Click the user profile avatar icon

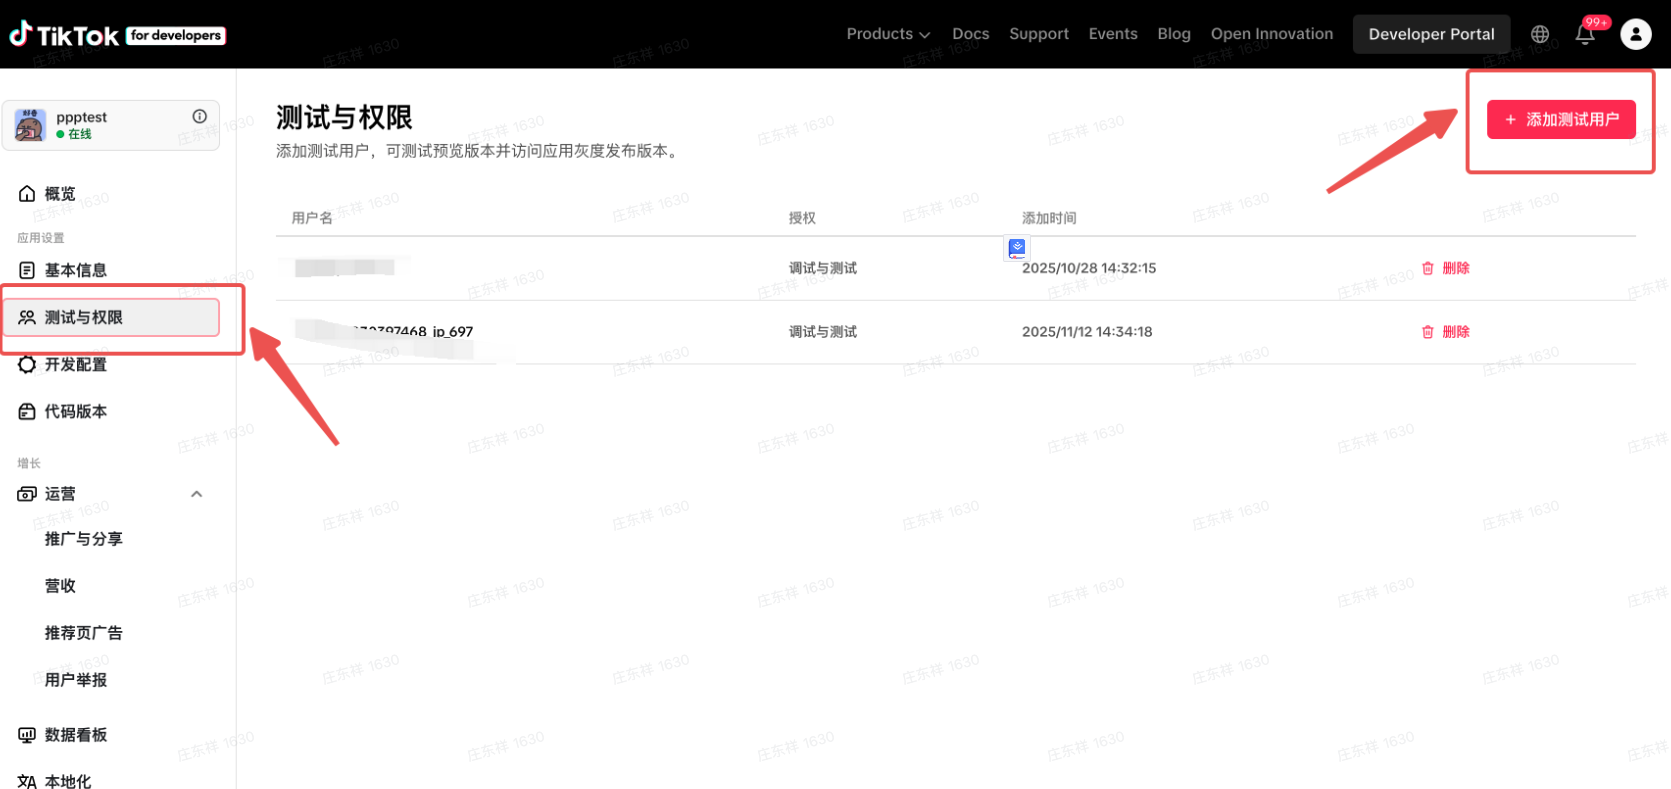pyautogui.click(x=1635, y=34)
